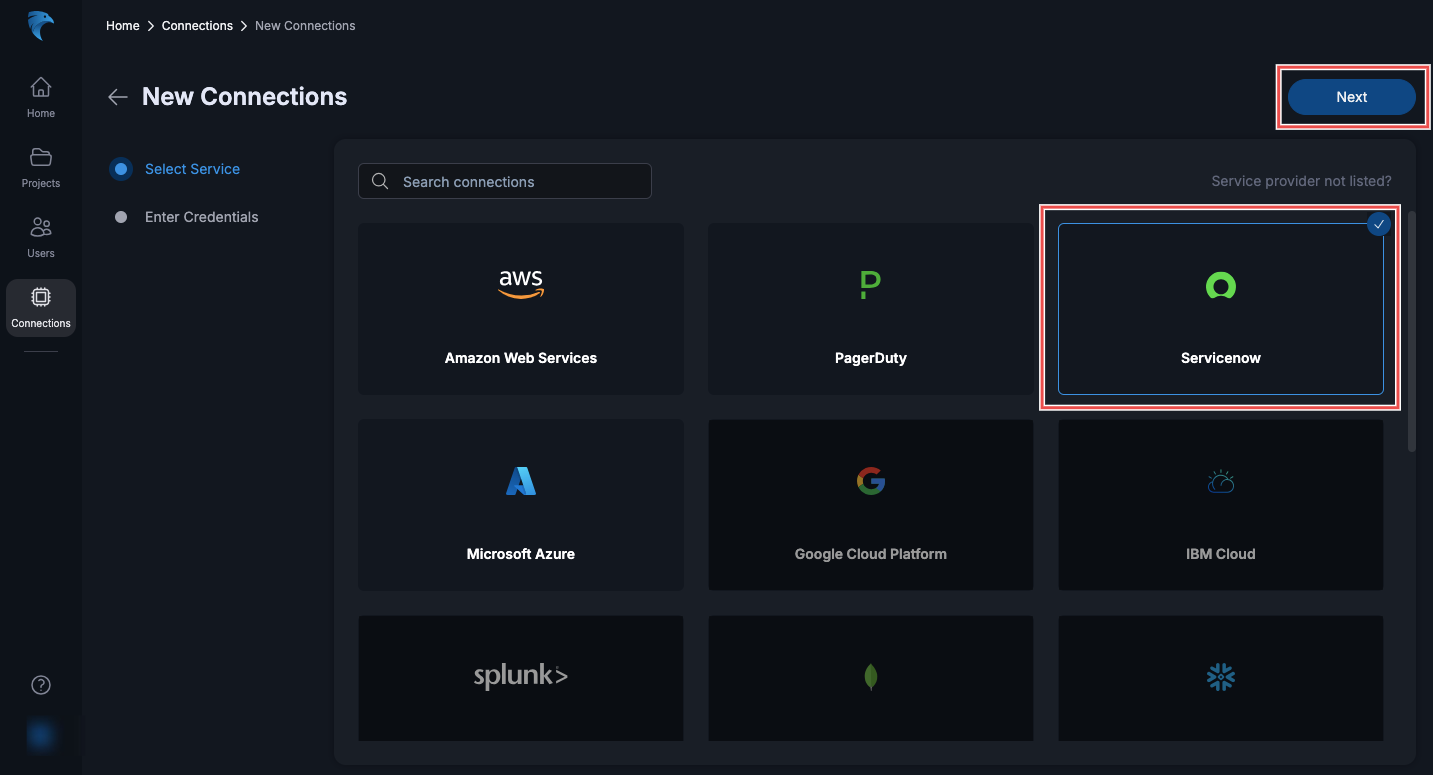This screenshot has width=1433, height=775.
Task: Select the Splunk service tile
Action: coord(520,677)
